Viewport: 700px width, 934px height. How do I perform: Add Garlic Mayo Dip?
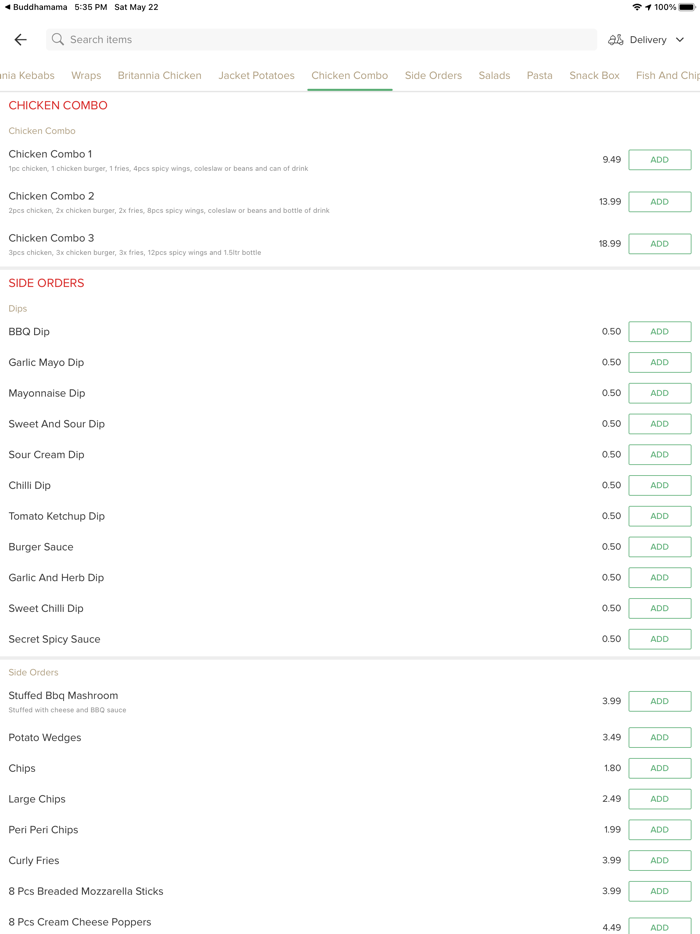pos(659,363)
